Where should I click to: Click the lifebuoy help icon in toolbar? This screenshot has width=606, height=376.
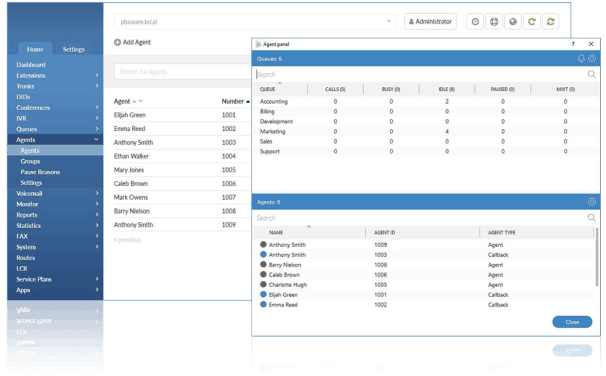point(494,22)
